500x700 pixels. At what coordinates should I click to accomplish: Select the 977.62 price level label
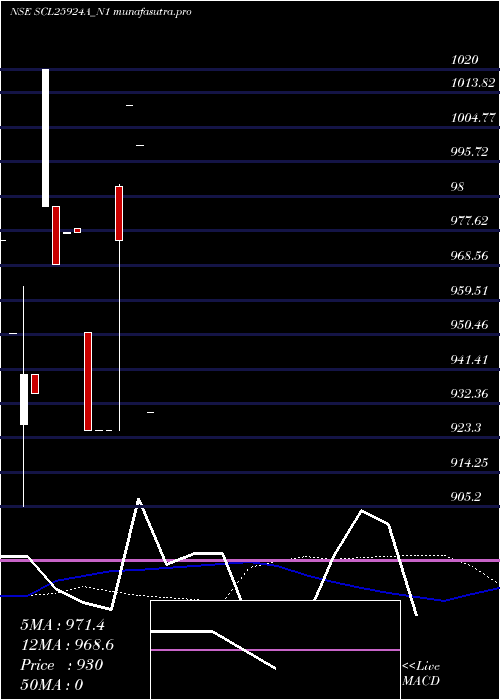point(469,221)
